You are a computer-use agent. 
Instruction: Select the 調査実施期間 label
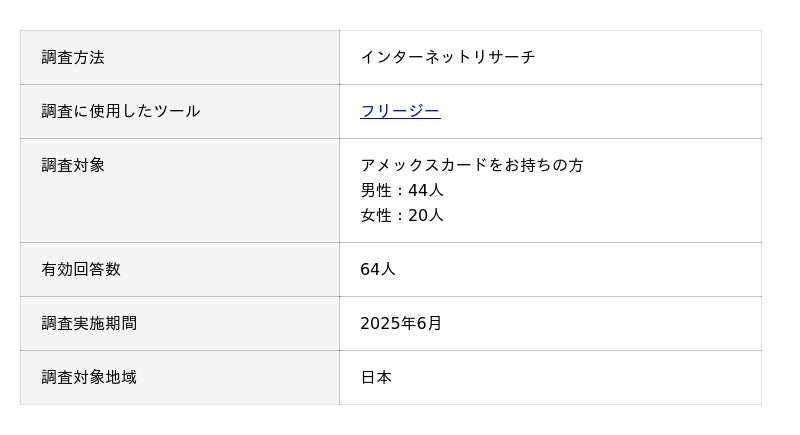click(89, 323)
